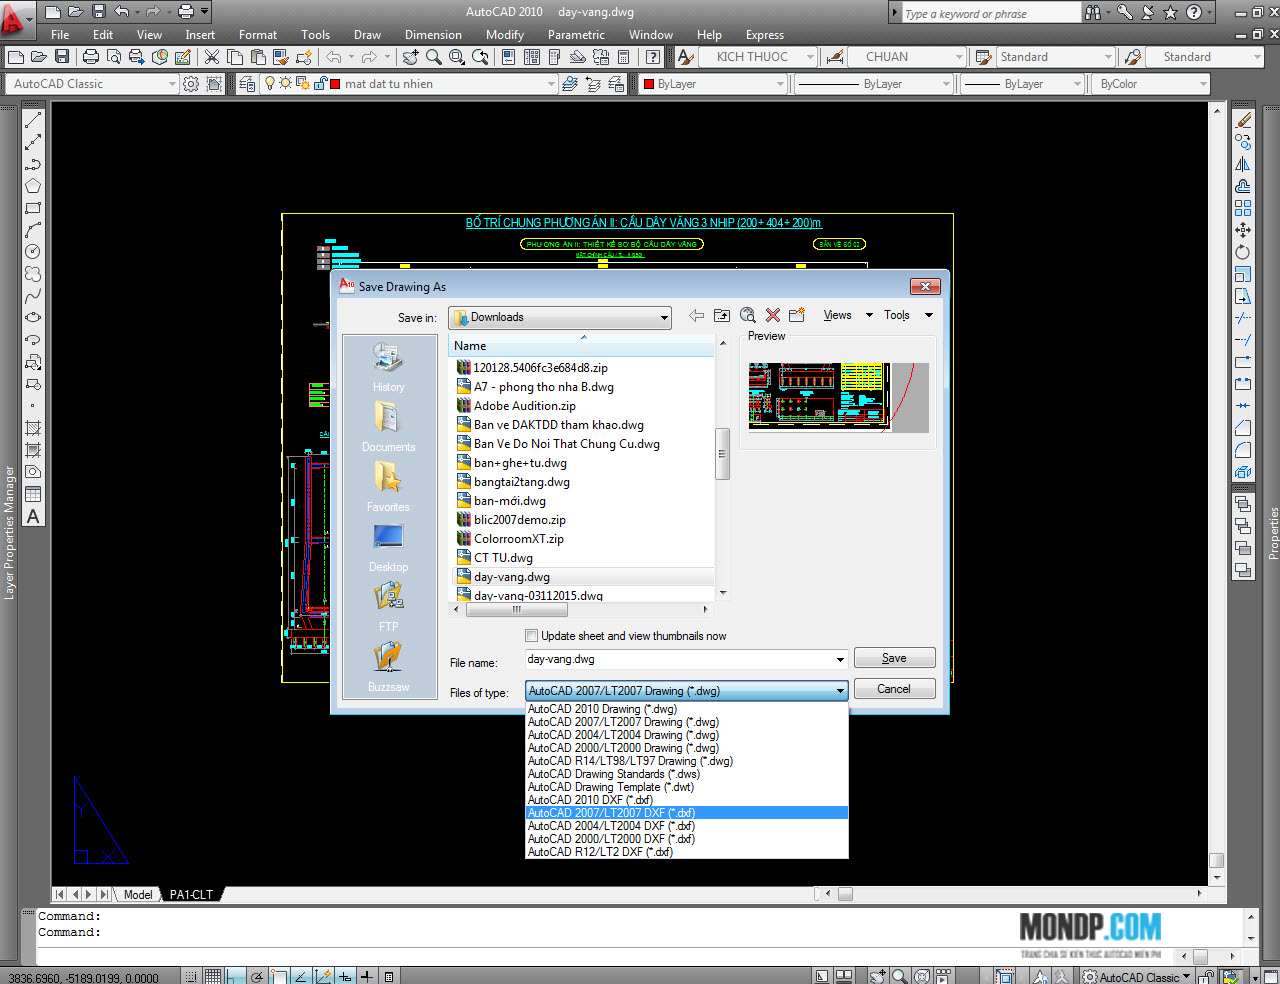Select the Multiline Text A tool

click(33, 516)
